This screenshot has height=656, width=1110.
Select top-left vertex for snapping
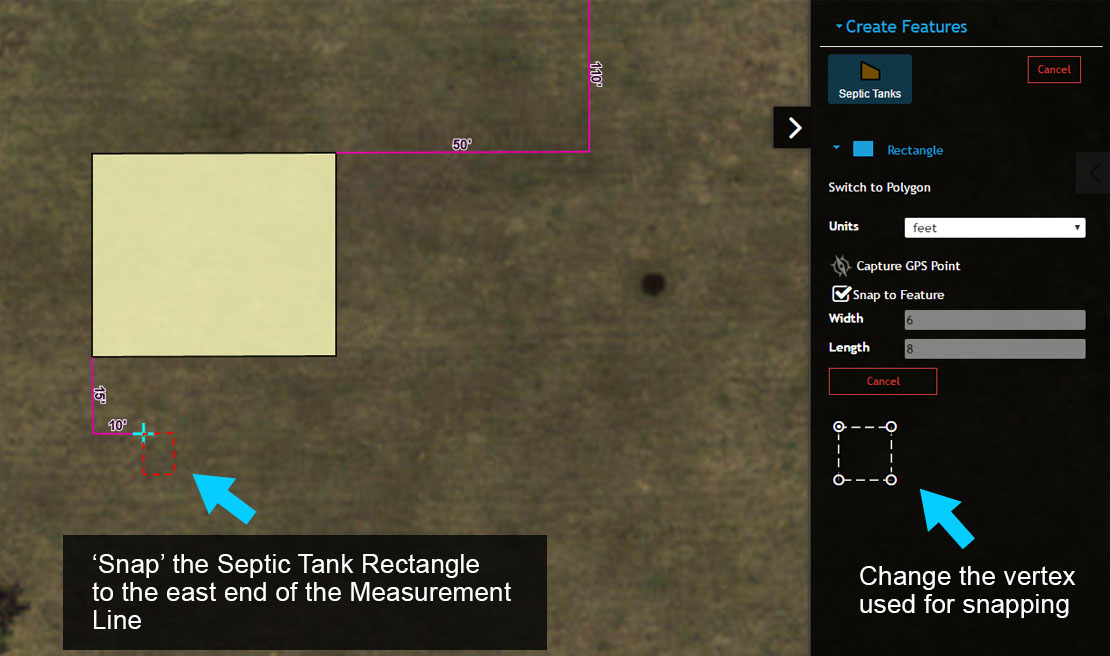(839, 427)
